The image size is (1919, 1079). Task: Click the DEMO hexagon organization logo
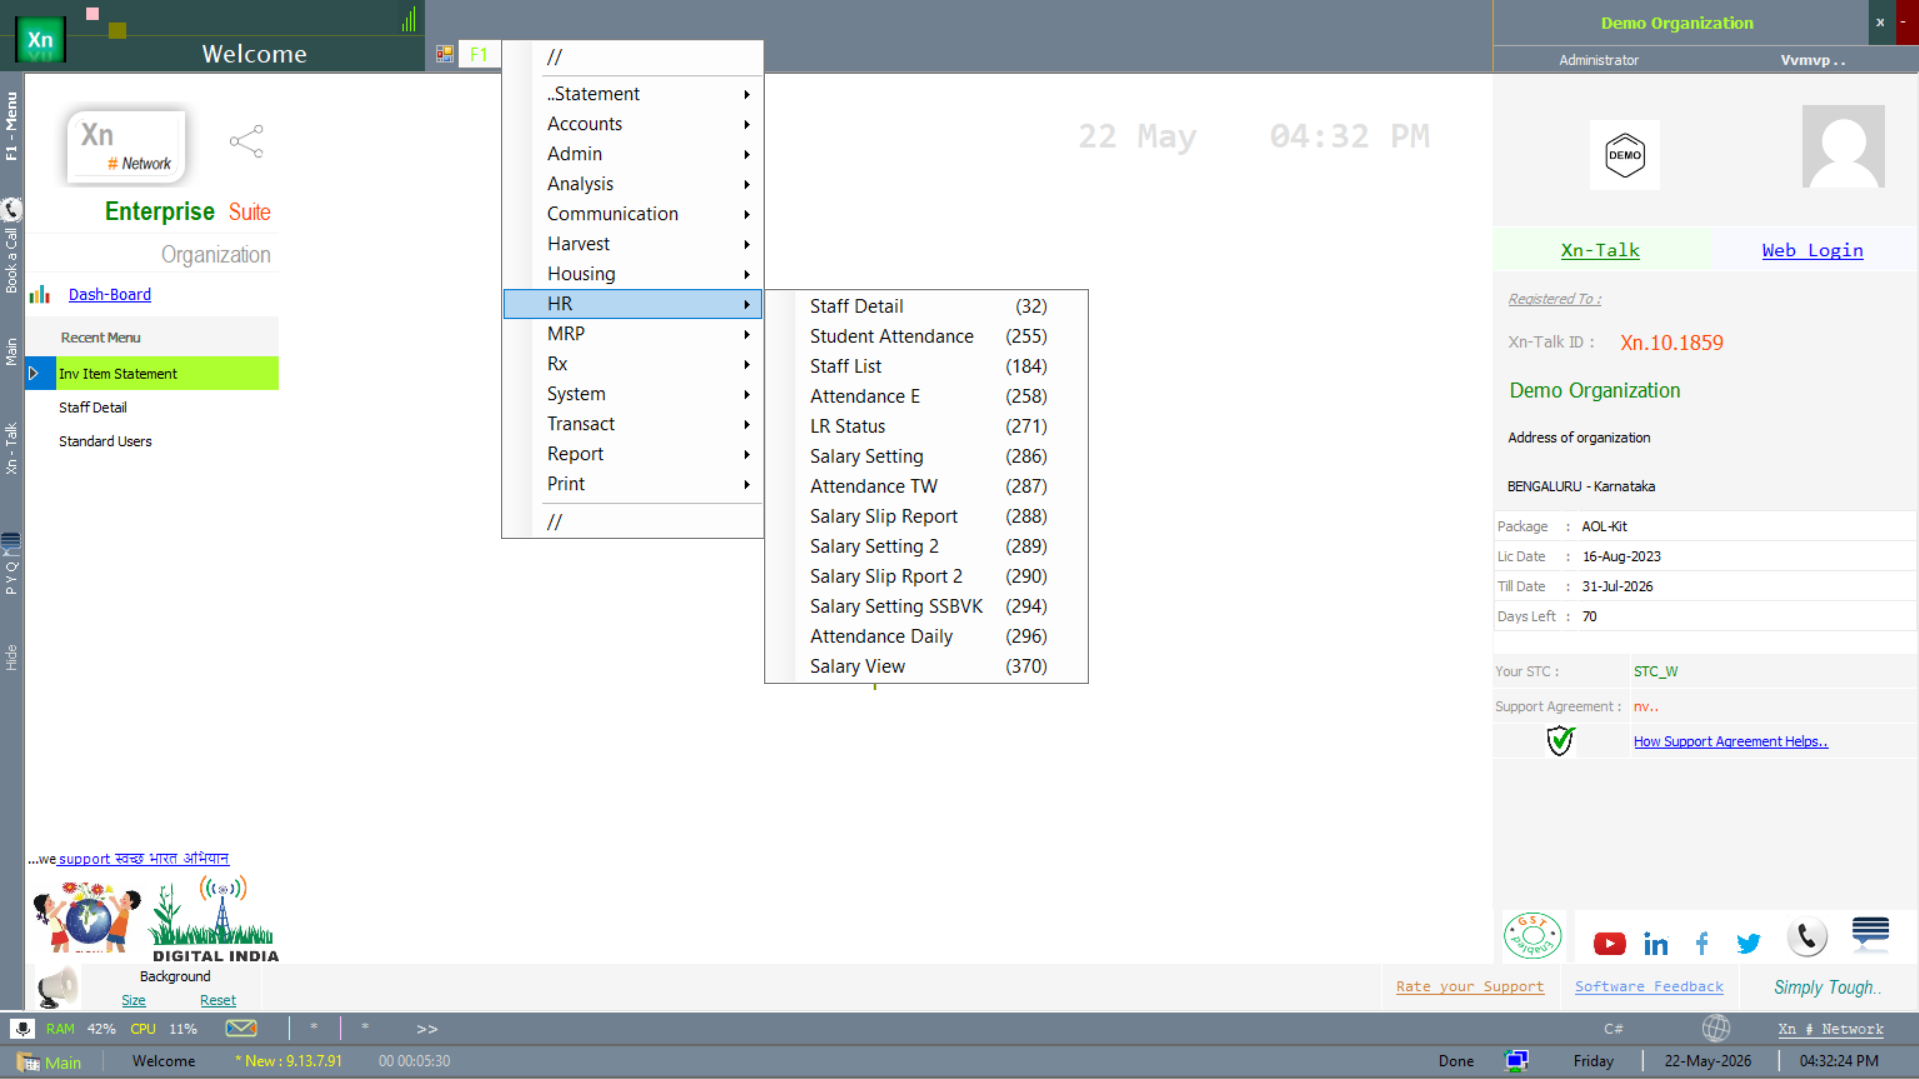click(x=1624, y=155)
